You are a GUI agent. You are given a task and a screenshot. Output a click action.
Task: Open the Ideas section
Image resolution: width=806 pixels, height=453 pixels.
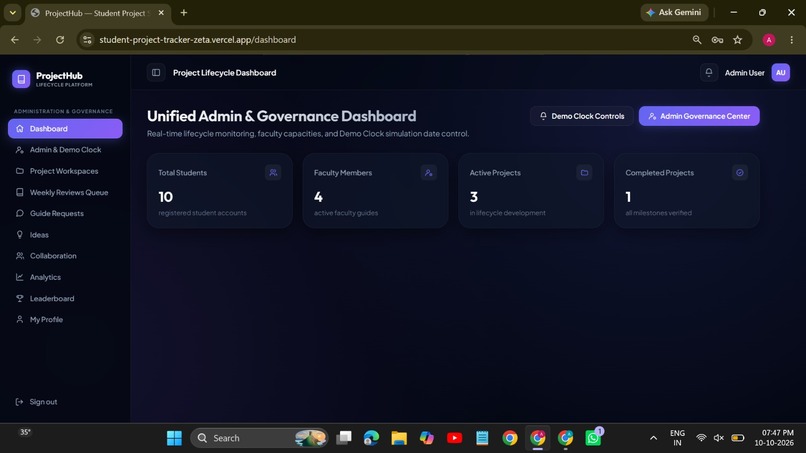coord(65,234)
